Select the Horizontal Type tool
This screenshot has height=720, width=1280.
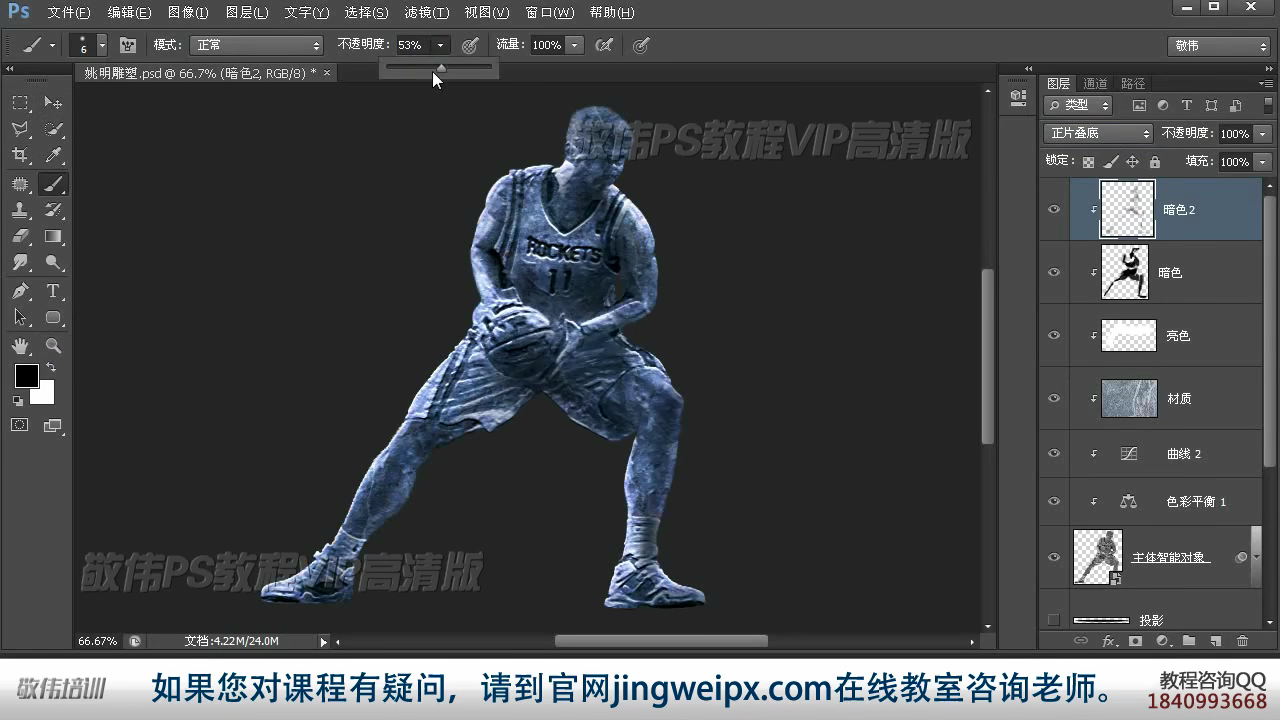point(53,291)
